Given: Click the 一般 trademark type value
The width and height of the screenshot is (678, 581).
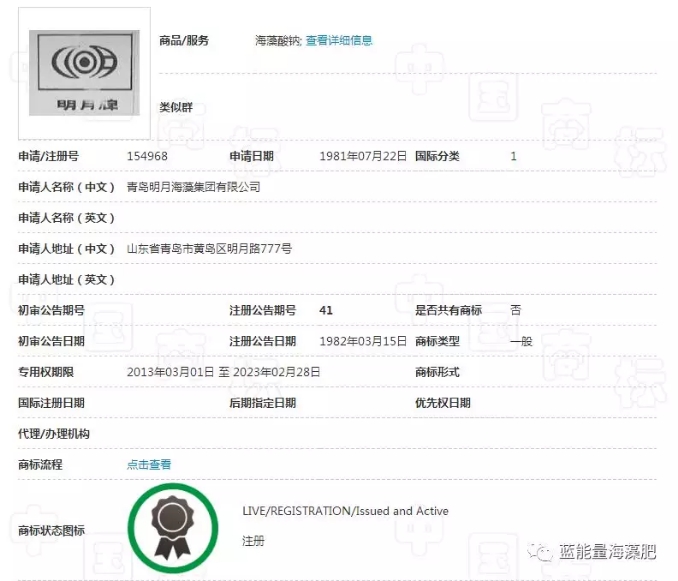Looking at the screenshot, I should 521,341.
